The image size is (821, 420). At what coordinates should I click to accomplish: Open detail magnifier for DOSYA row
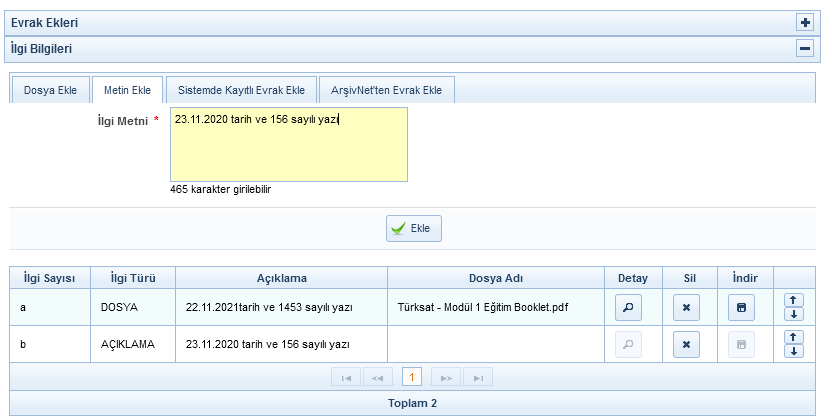pos(628,307)
